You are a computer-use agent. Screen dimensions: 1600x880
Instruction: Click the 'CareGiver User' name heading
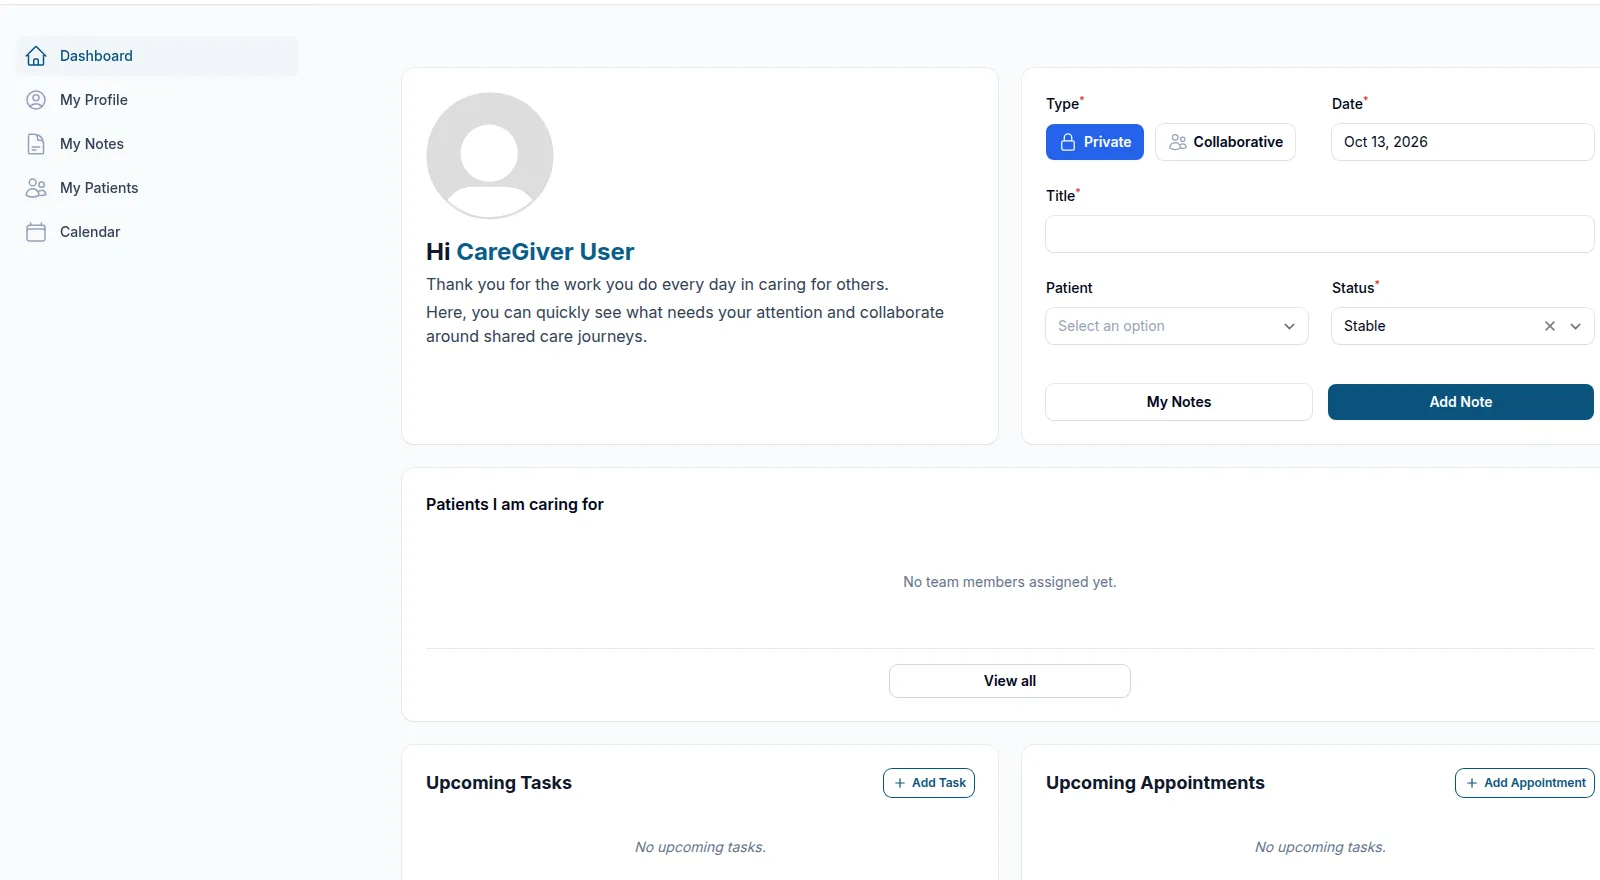(x=545, y=252)
